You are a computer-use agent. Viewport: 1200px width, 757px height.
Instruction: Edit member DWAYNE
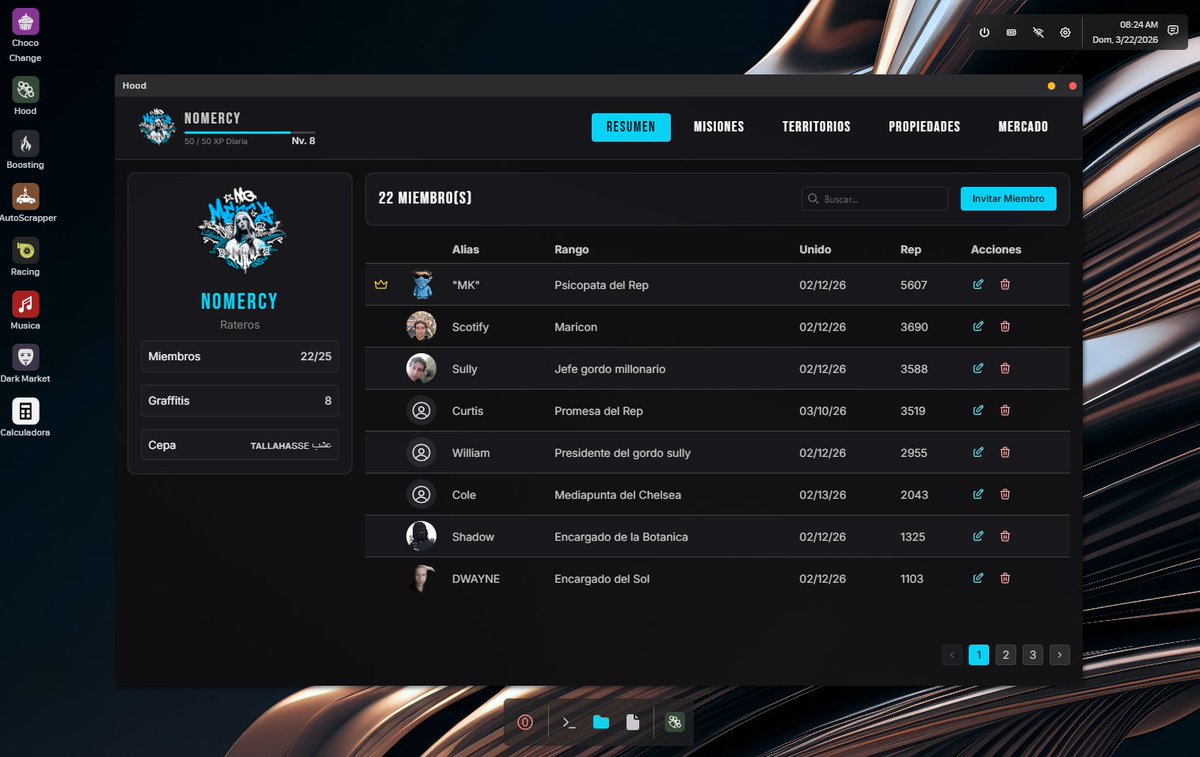(x=978, y=579)
